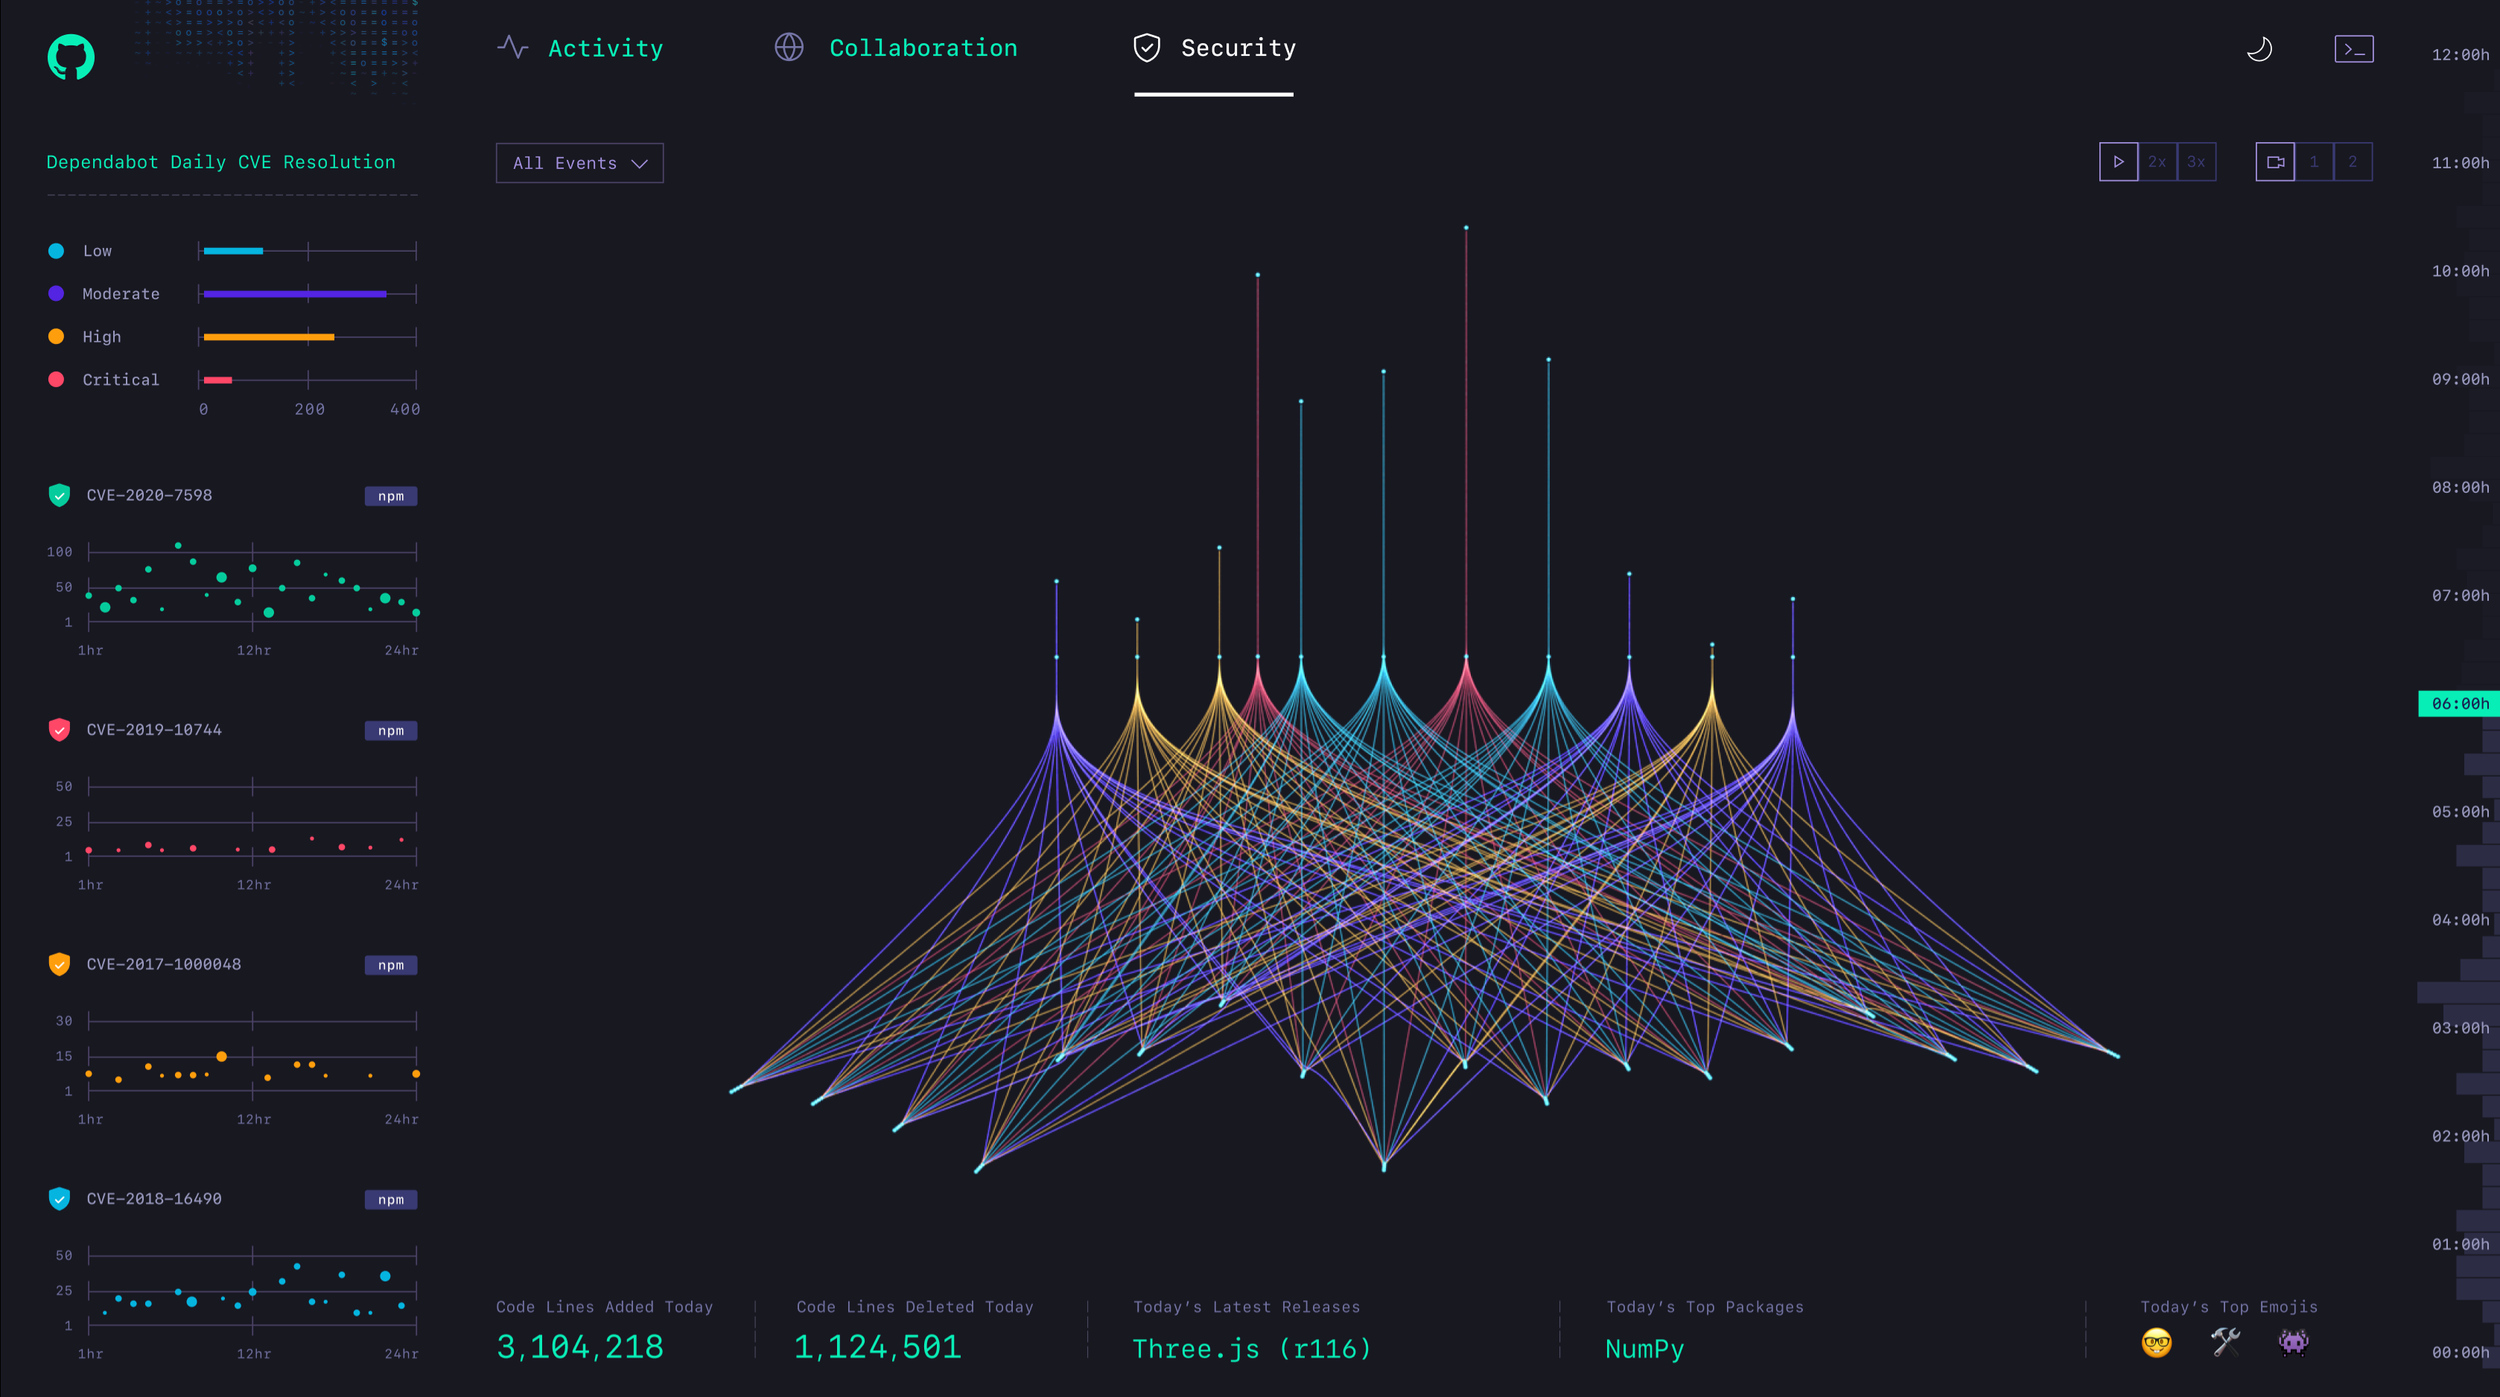Switch to camera preset 2
This screenshot has height=1397, width=2500.
(x=2353, y=162)
